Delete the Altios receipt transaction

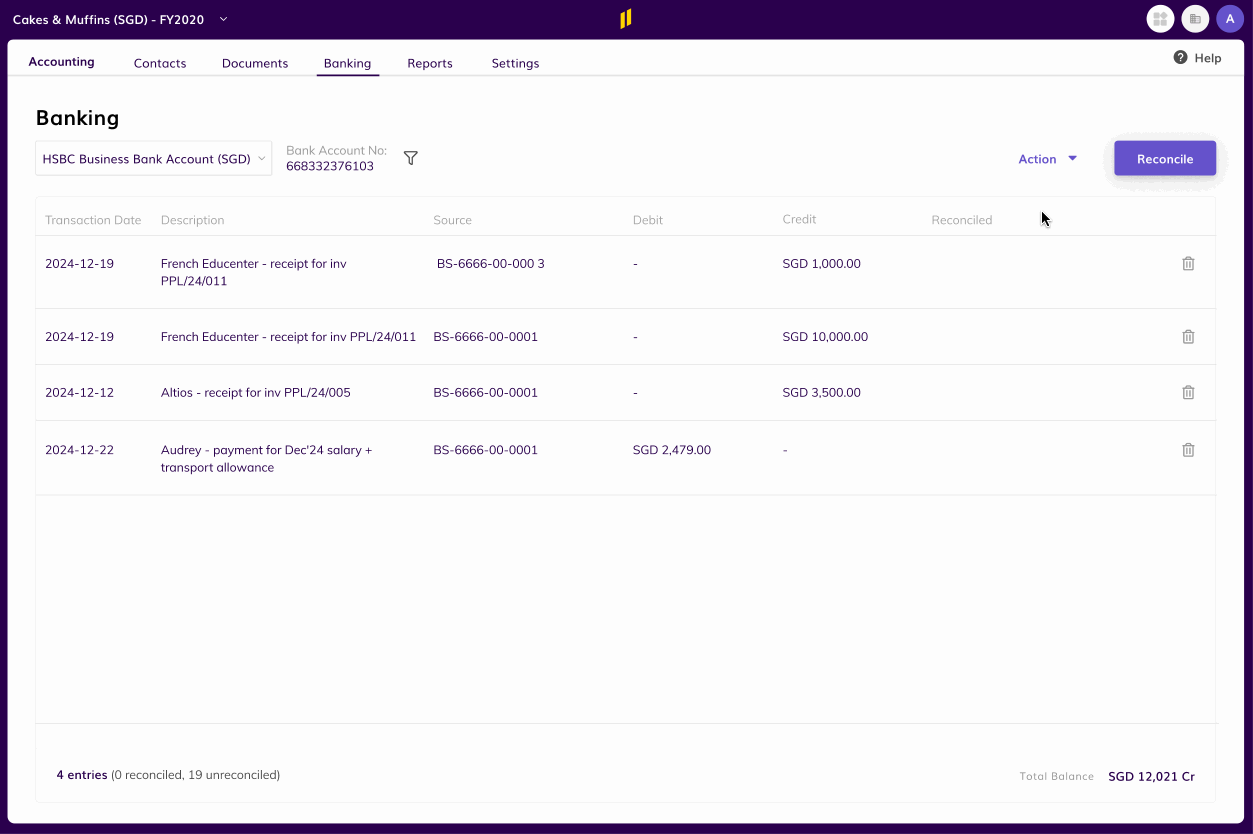pos(1188,392)
